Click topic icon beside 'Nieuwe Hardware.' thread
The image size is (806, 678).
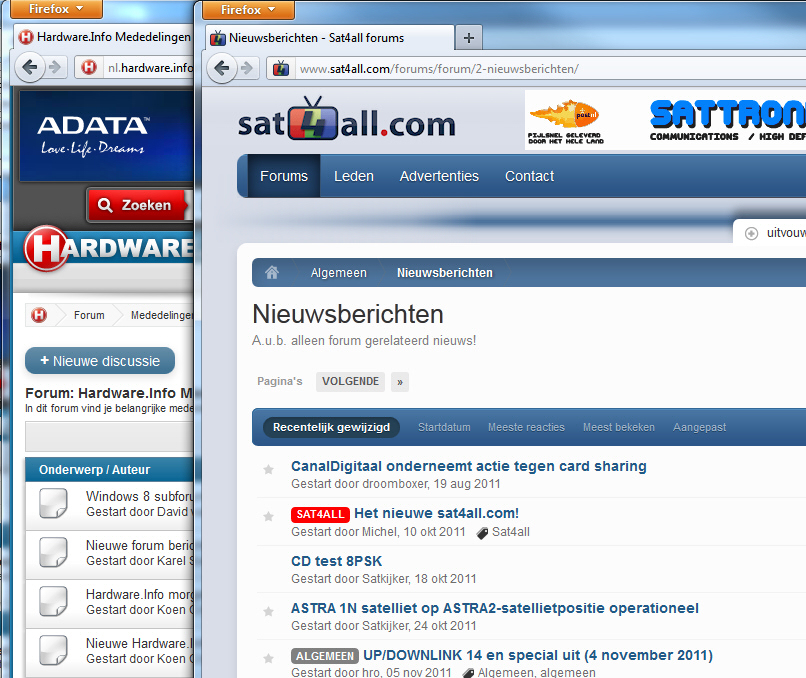click(53, 650)
